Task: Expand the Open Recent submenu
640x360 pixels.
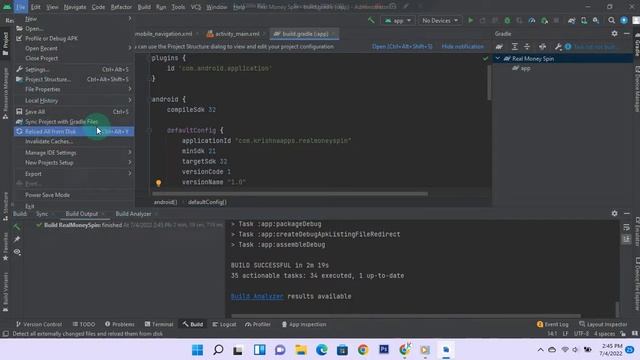Action: click(x=130, y=48)
